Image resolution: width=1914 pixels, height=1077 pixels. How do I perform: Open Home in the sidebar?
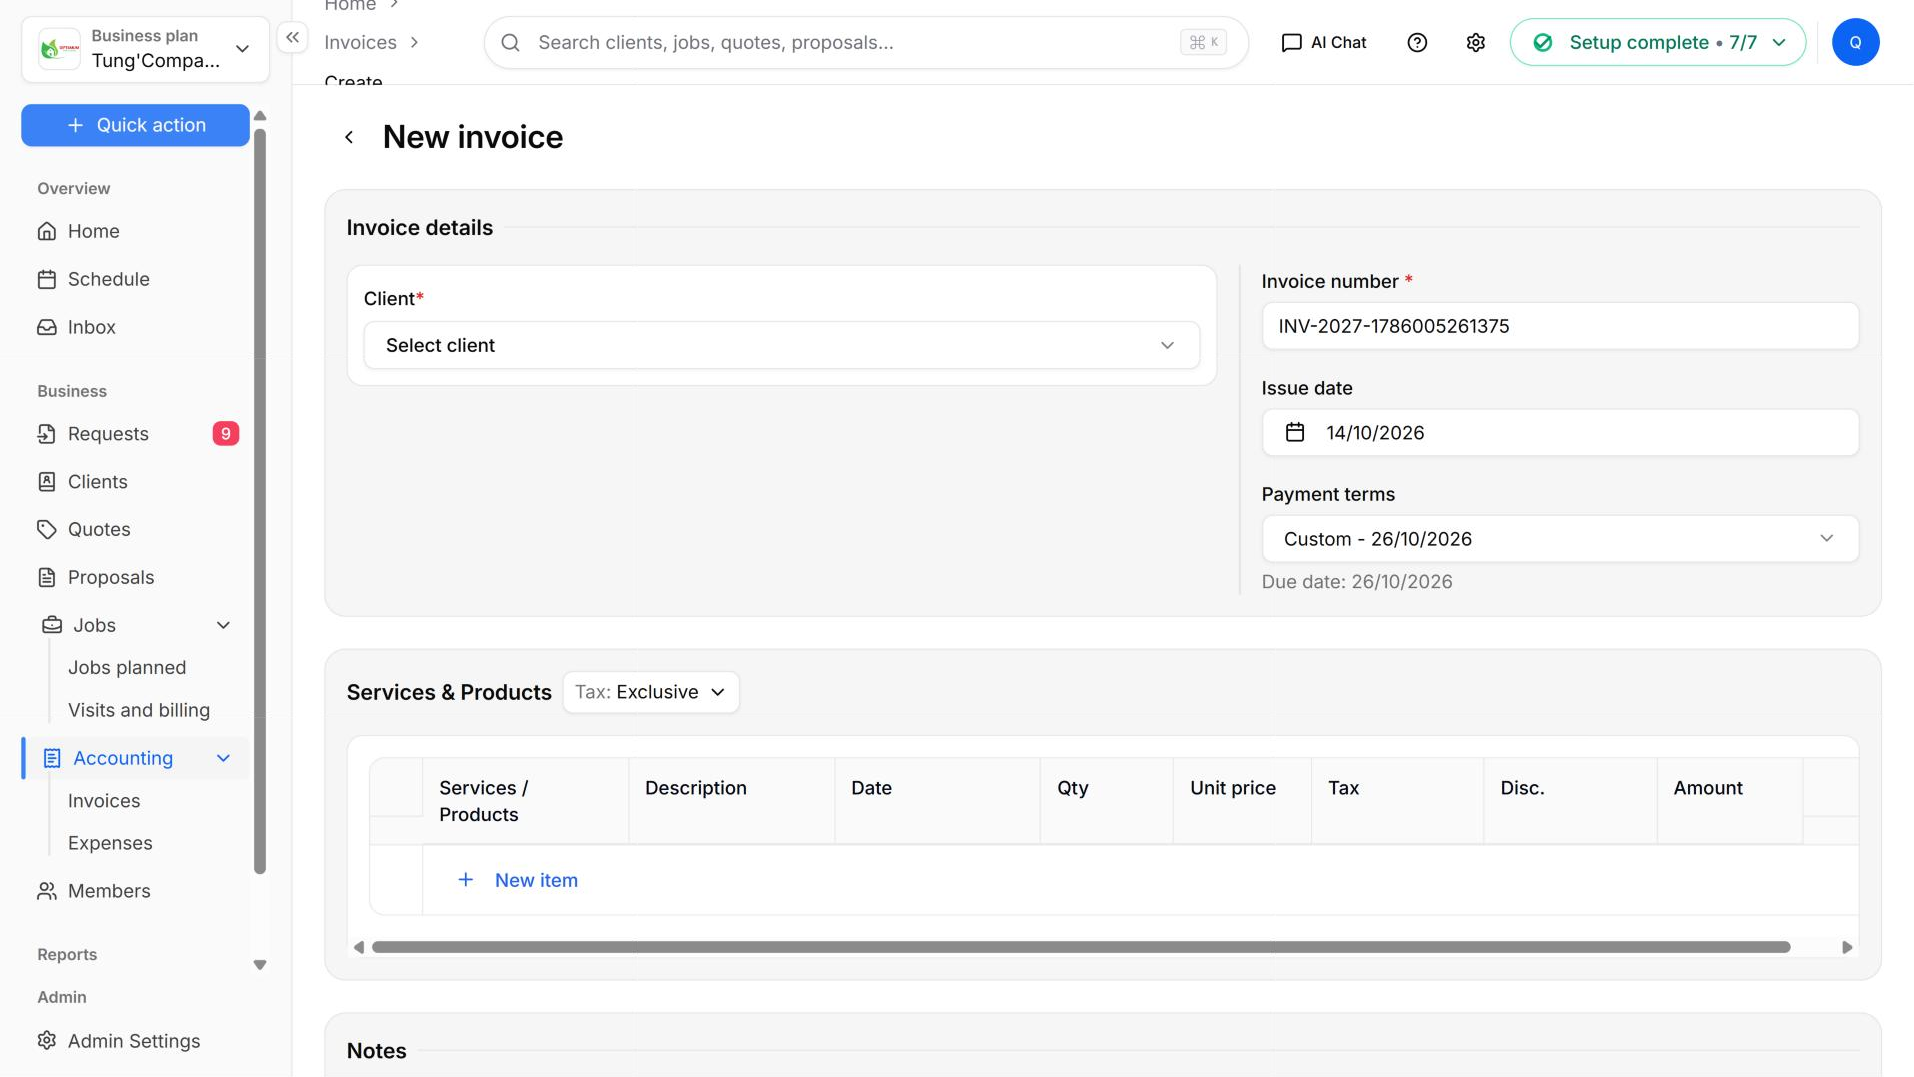click(x=93, y=231)
